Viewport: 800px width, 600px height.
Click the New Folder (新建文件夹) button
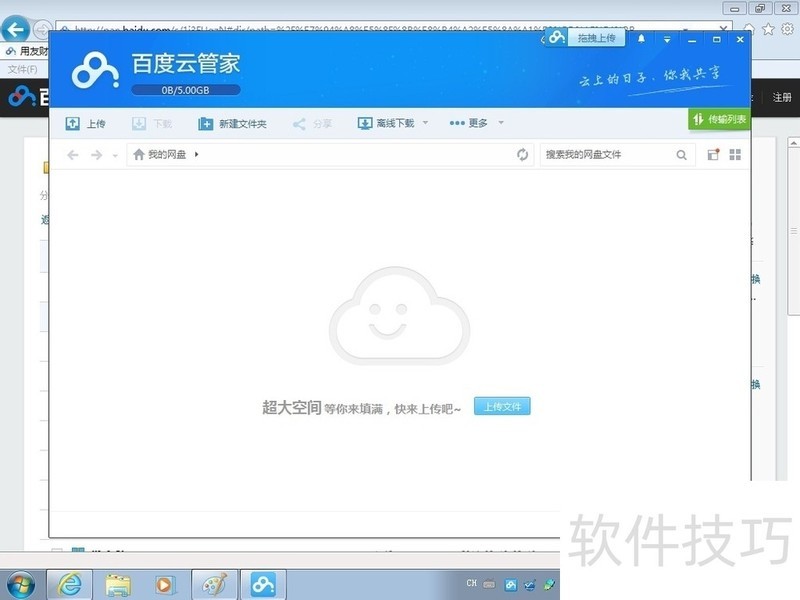coord(232,124)
